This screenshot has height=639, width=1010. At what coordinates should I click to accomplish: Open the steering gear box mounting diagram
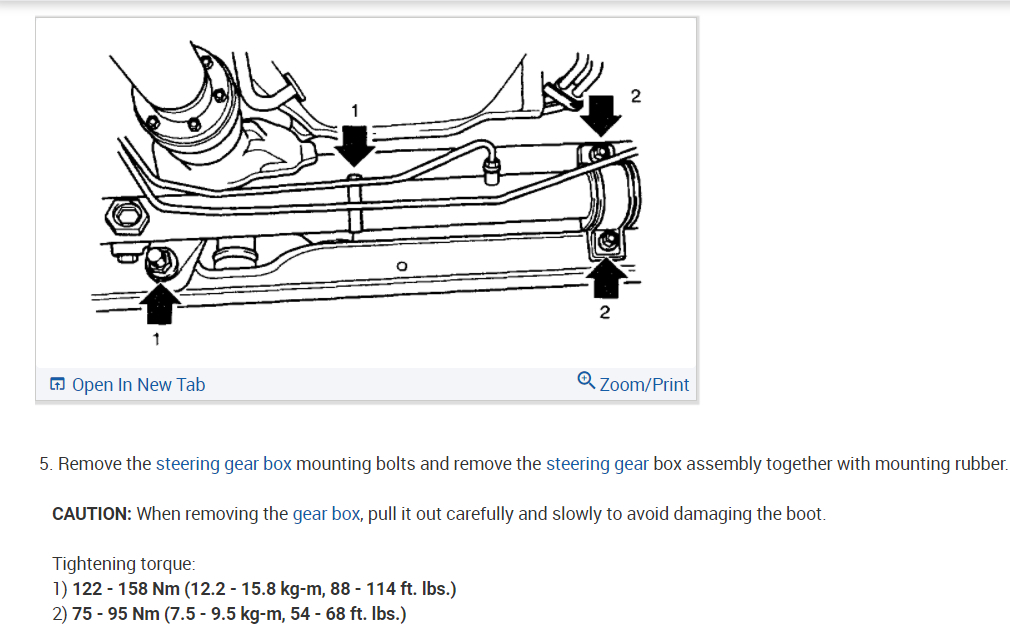[366, 193]
